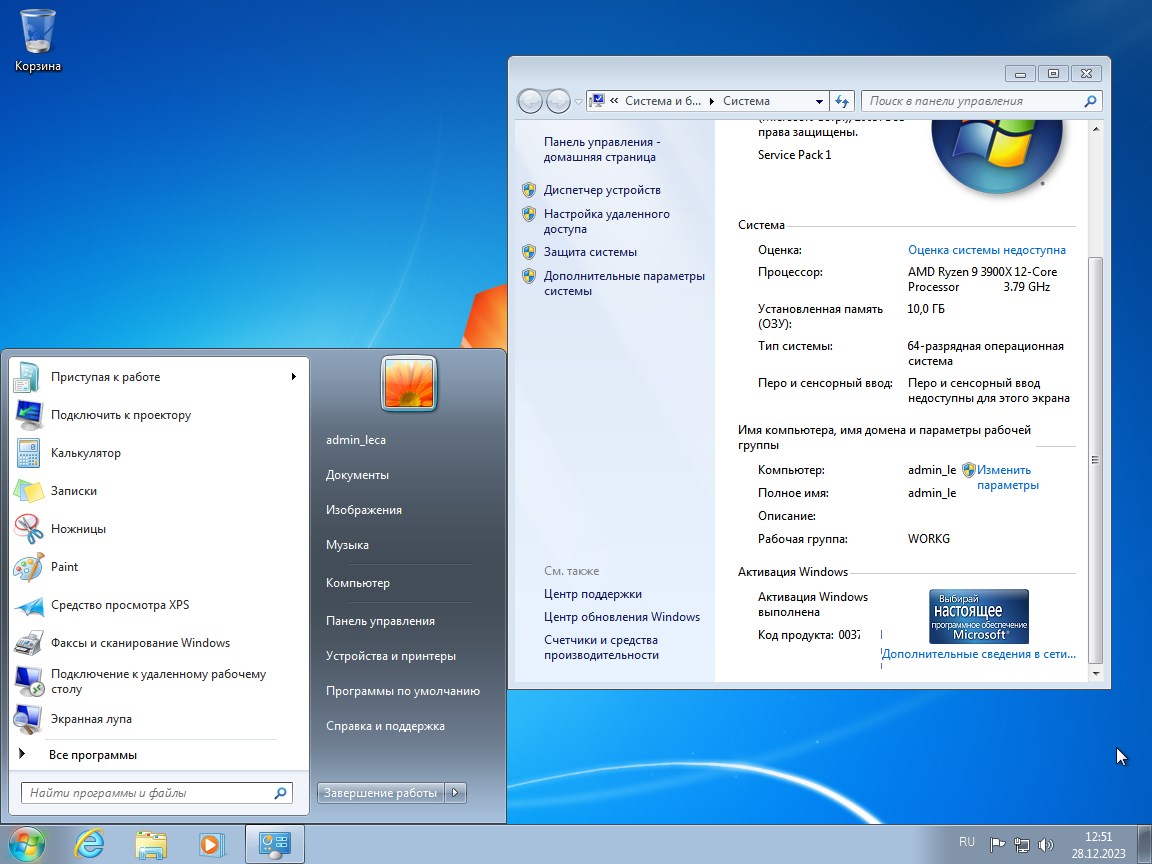Click the Windows Start orb

(x=26, y=844)
